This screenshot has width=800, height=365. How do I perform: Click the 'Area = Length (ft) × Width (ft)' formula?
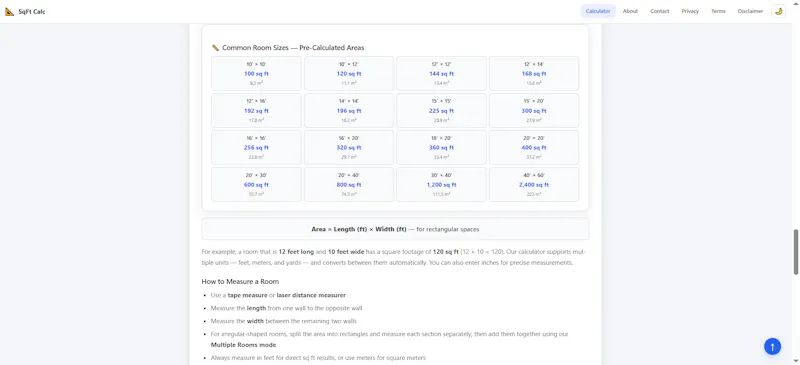[x=359, y=229]
